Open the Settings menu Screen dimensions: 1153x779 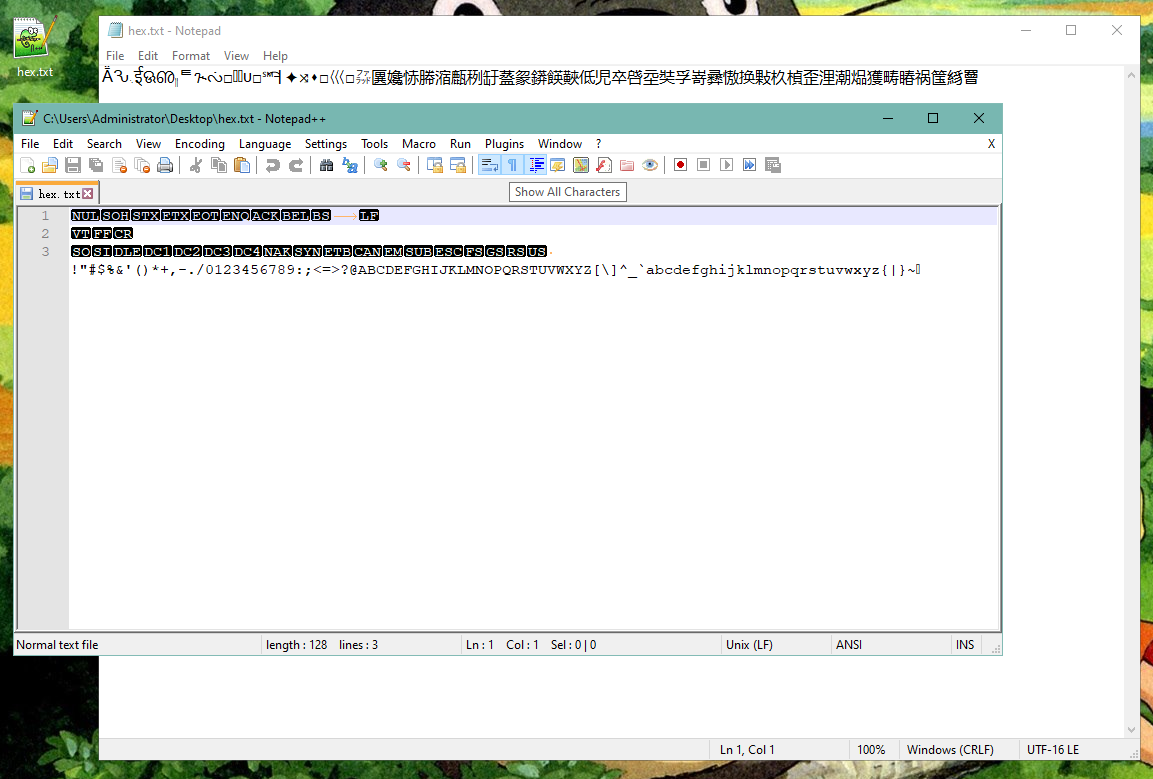[x=326, y=143]
